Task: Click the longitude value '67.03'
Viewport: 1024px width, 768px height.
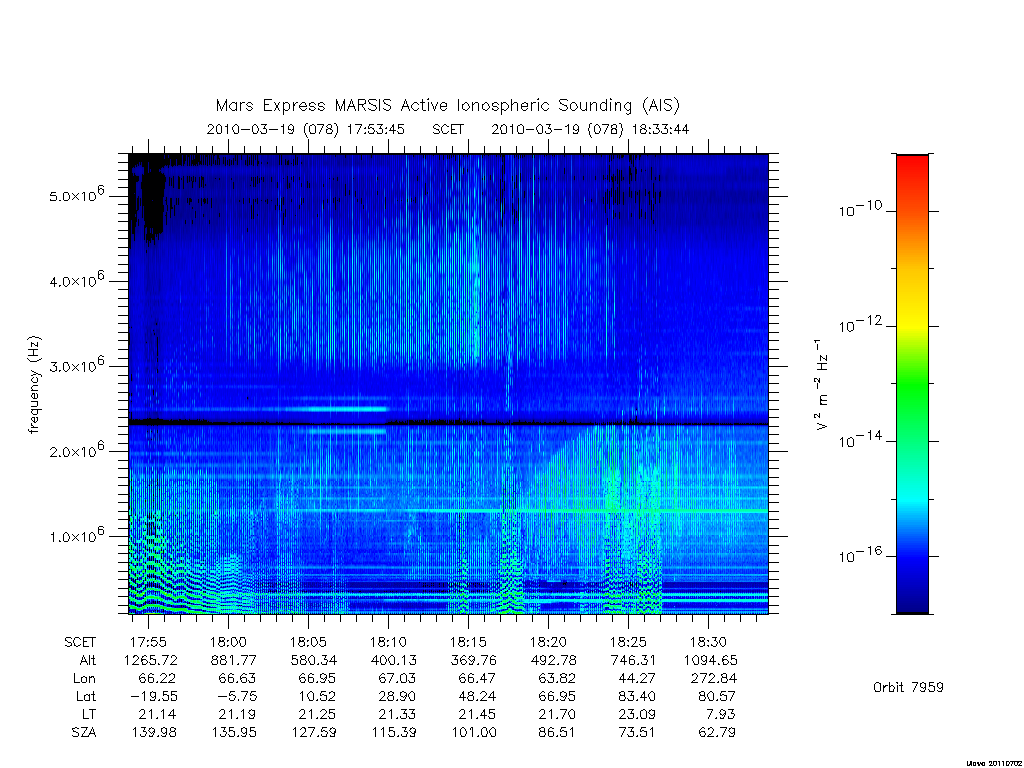Action: pos(396,679)
